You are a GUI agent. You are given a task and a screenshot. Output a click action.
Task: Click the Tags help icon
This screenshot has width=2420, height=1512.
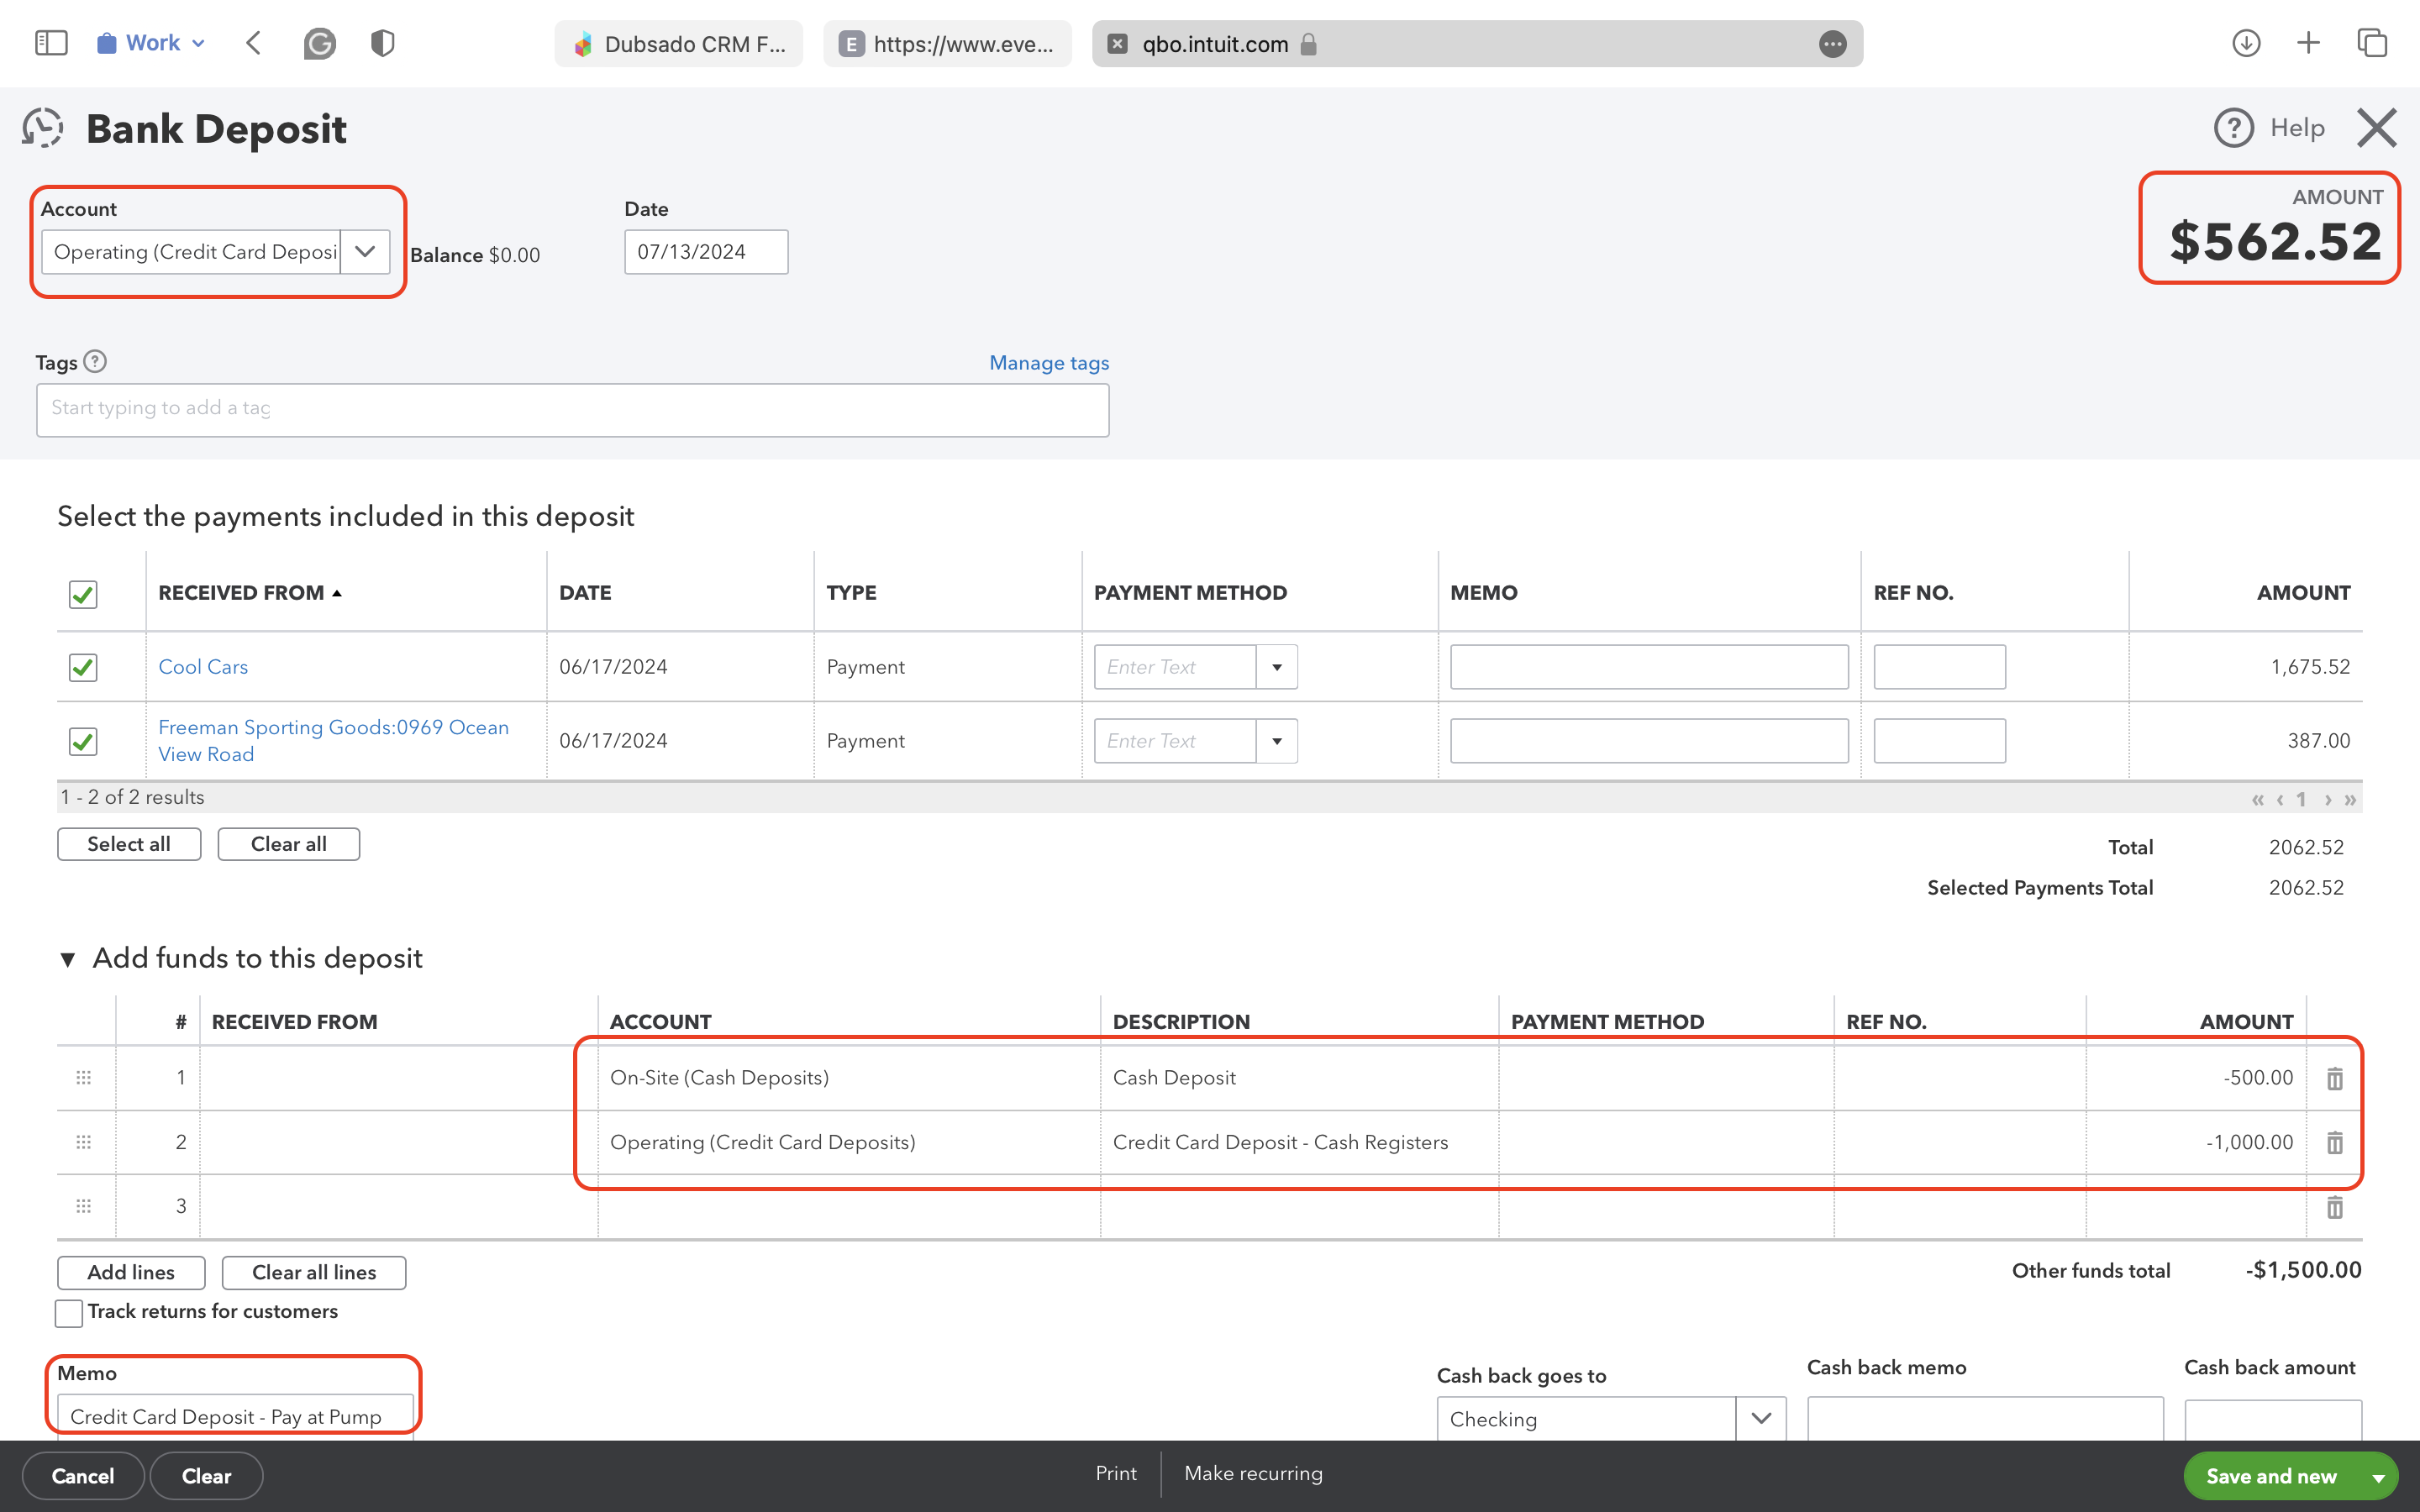coord(95,362)
